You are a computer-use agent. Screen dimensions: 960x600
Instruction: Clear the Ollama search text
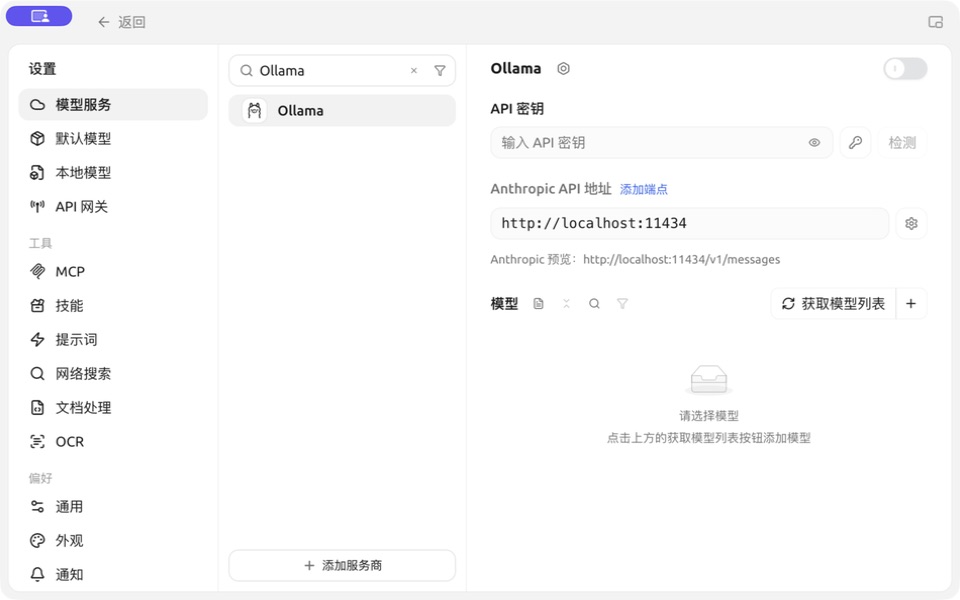[414, 70]
